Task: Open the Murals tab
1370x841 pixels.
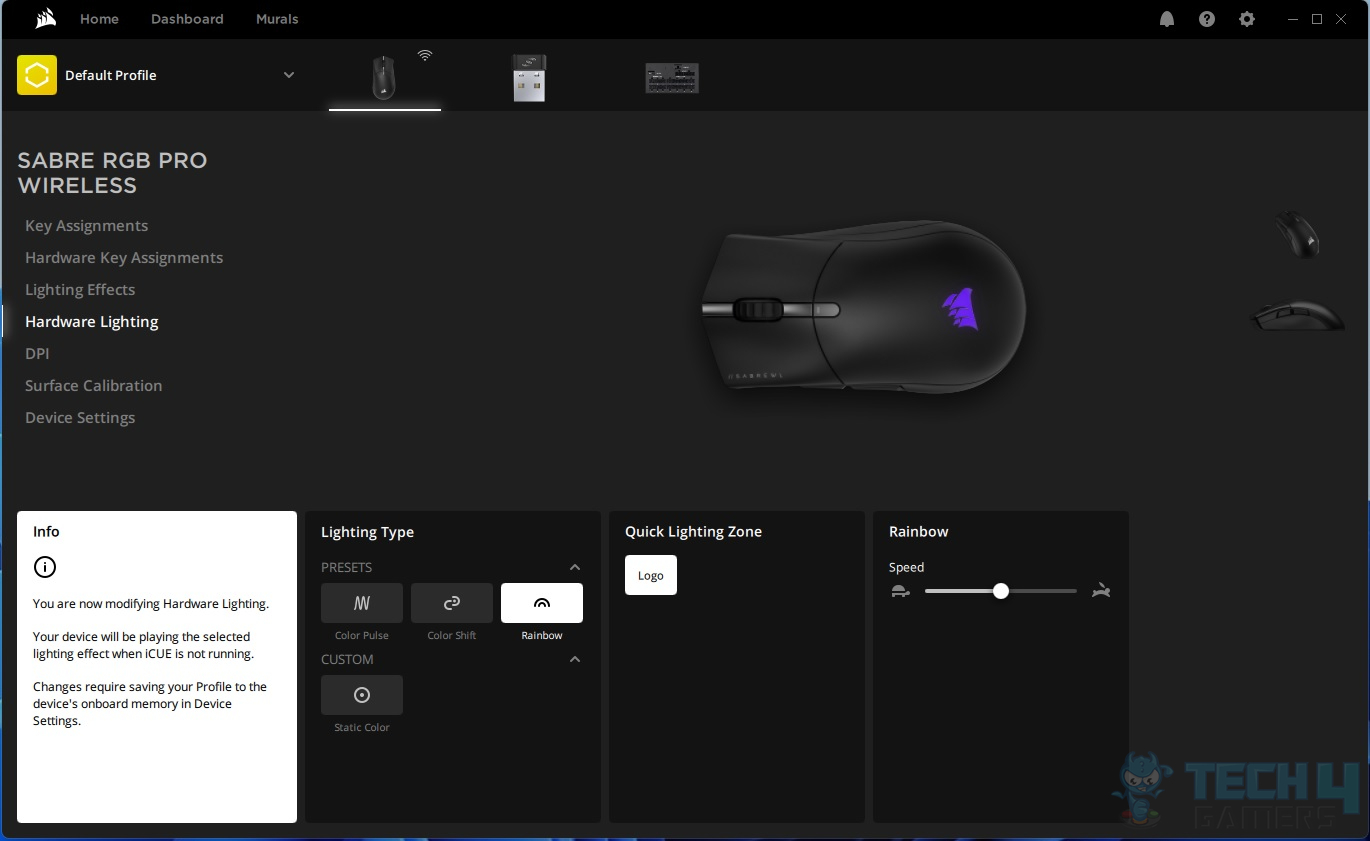Action: click(x=277, y=19)
